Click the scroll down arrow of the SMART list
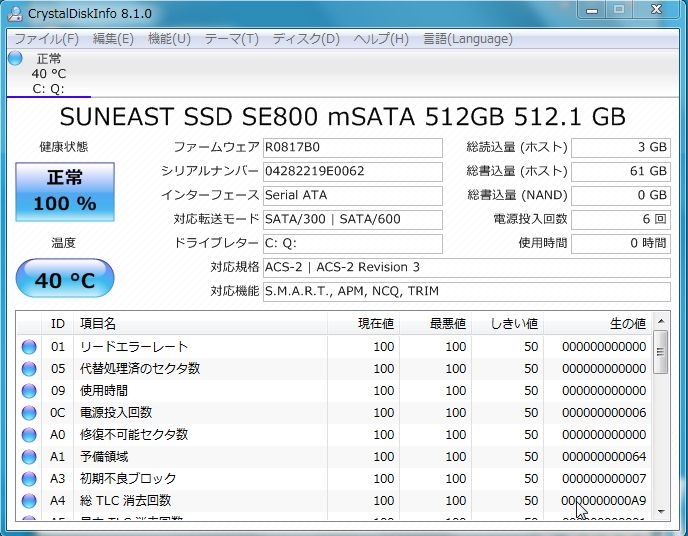 point(661,511)
